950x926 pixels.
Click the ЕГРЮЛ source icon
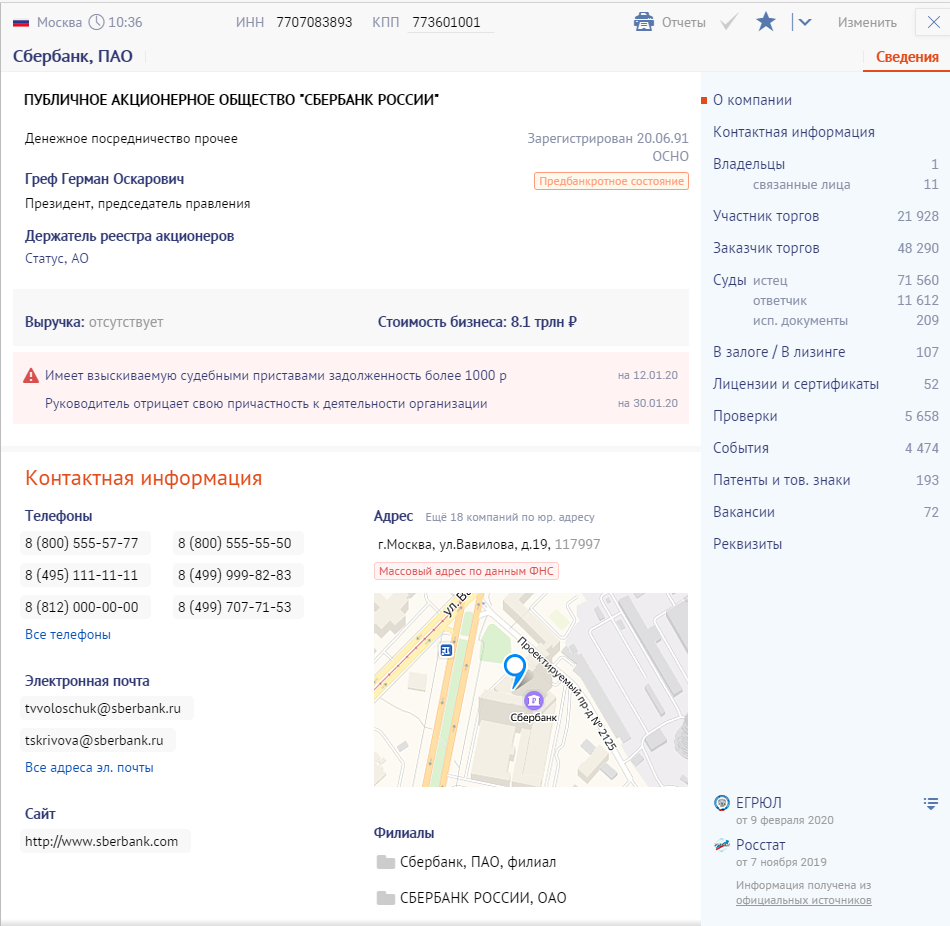pos(722,803)
